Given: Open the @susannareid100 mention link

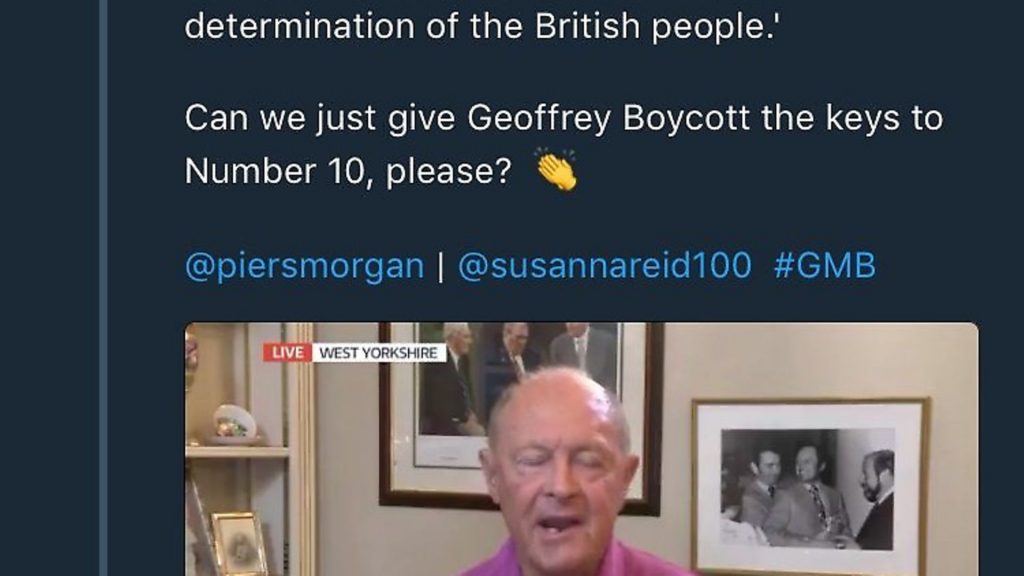Looking at the screenshot, I should coord(605,266).
